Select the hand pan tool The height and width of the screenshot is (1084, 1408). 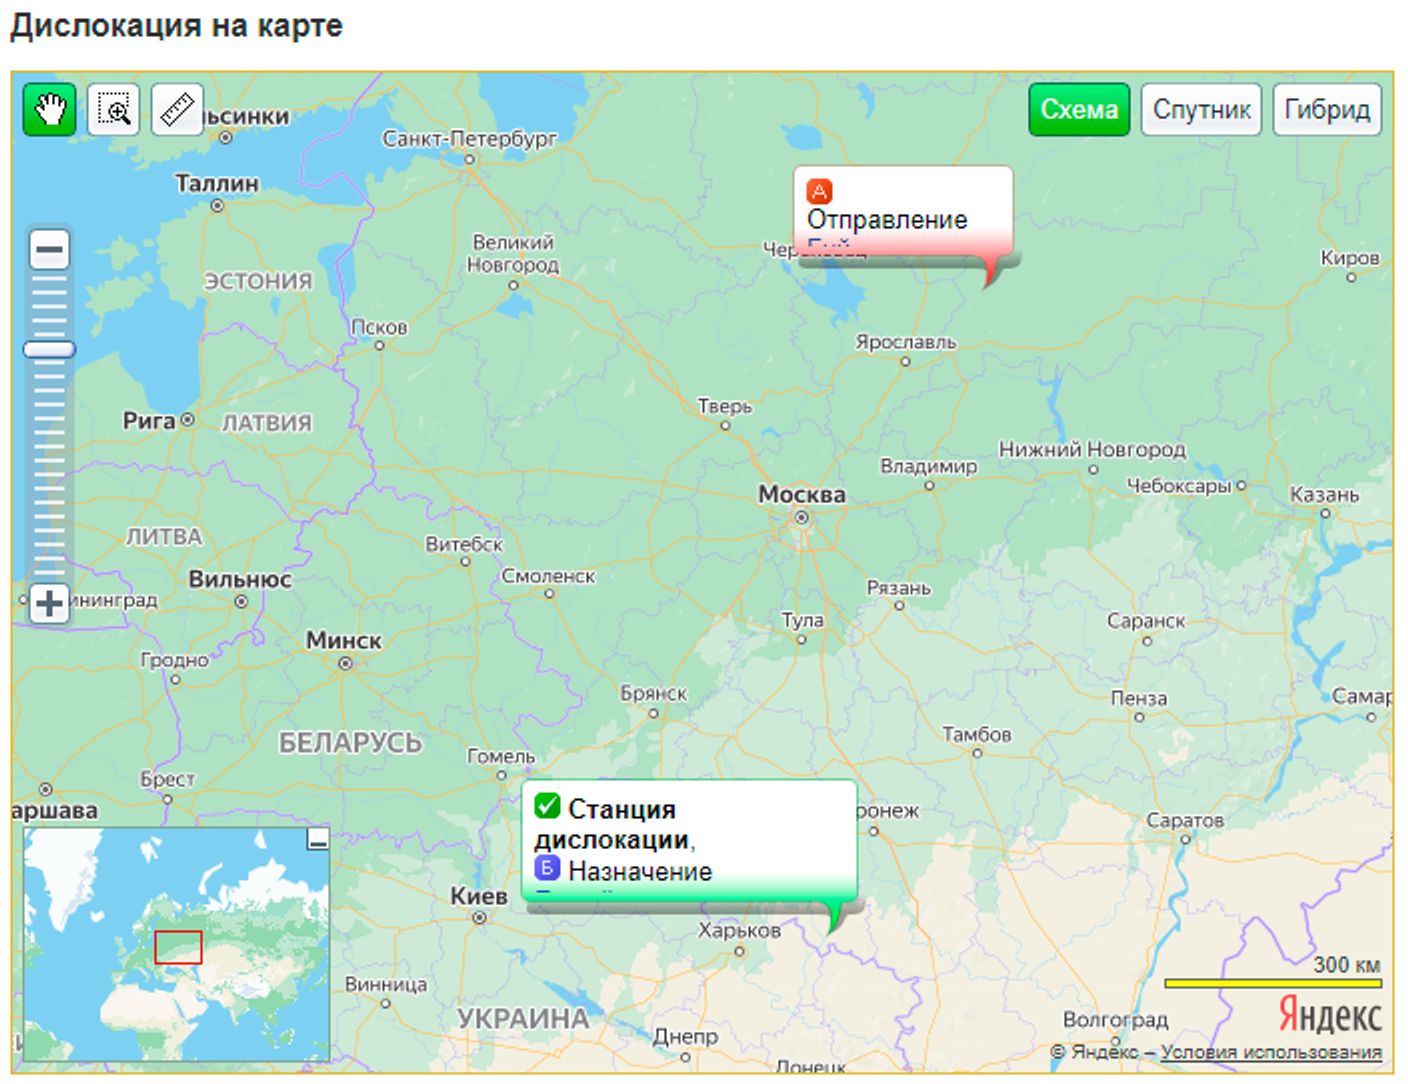49,109
